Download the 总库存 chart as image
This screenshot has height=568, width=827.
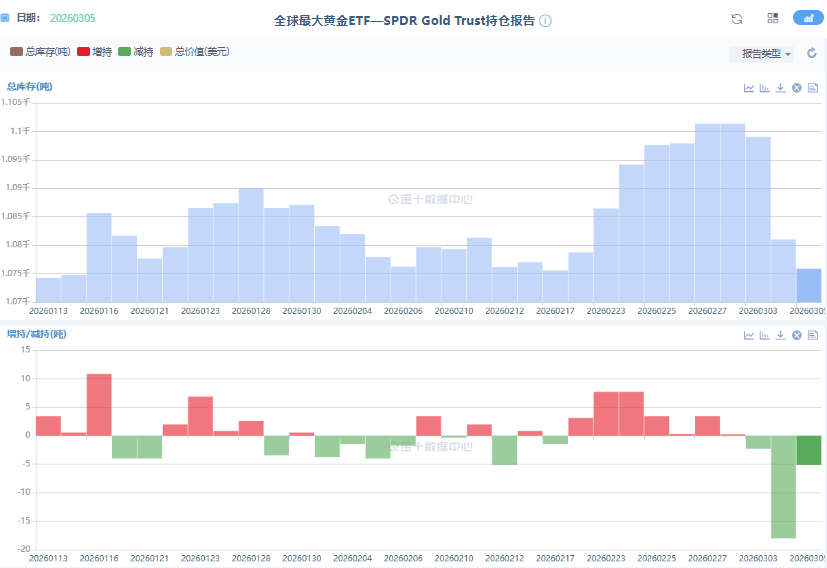coord(781,88)
